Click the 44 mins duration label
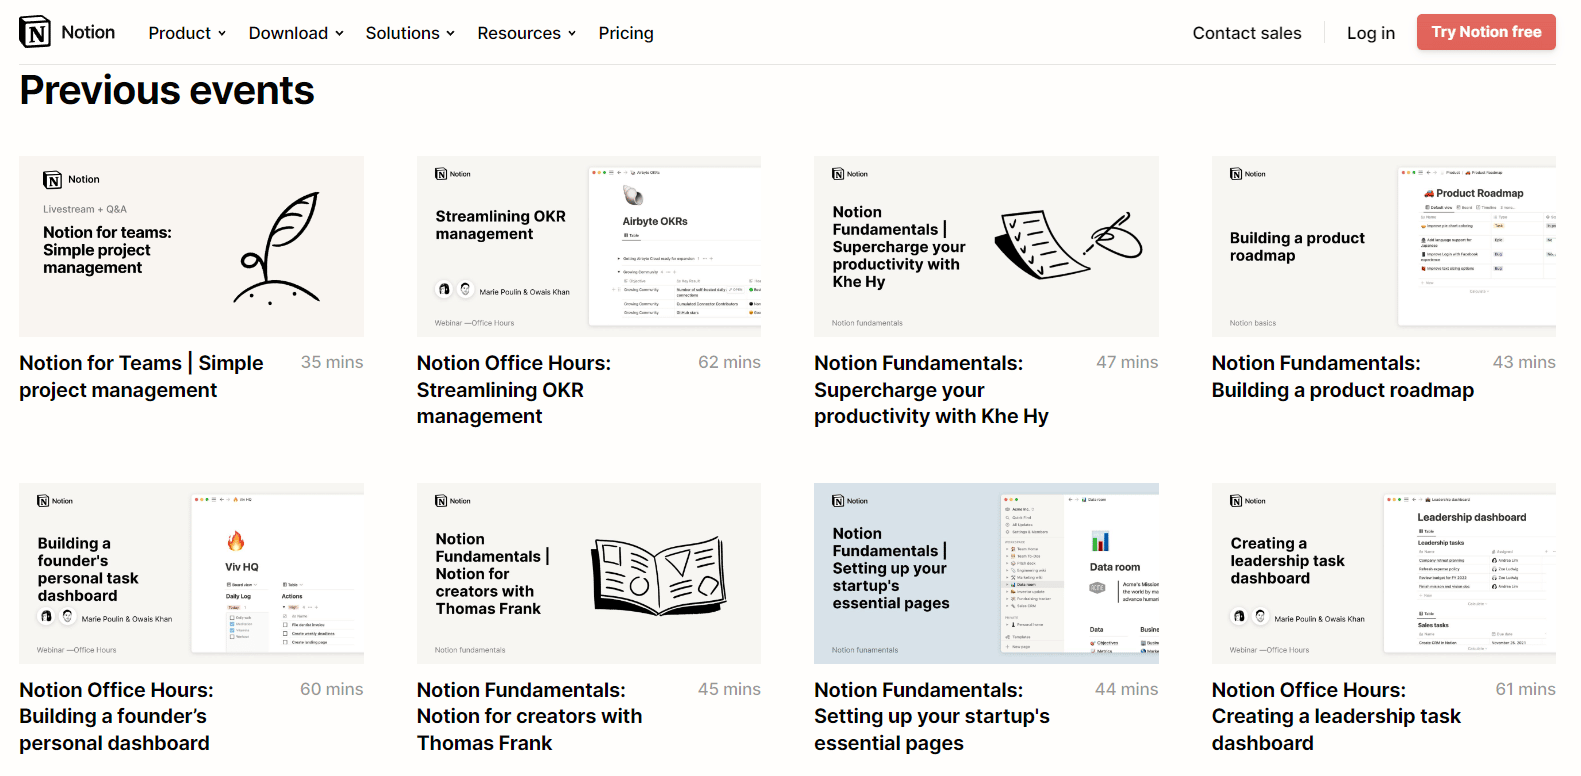This screenshot has height=776, width=1581. [1127, 689]
